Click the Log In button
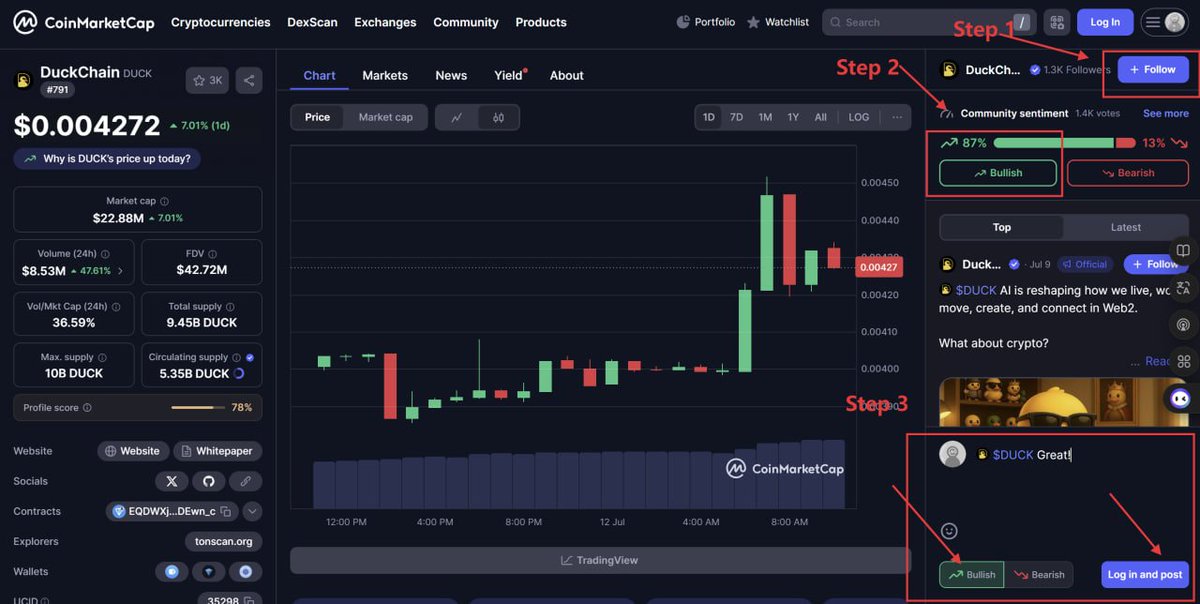1200x604 pixels. coord(1105,22)
